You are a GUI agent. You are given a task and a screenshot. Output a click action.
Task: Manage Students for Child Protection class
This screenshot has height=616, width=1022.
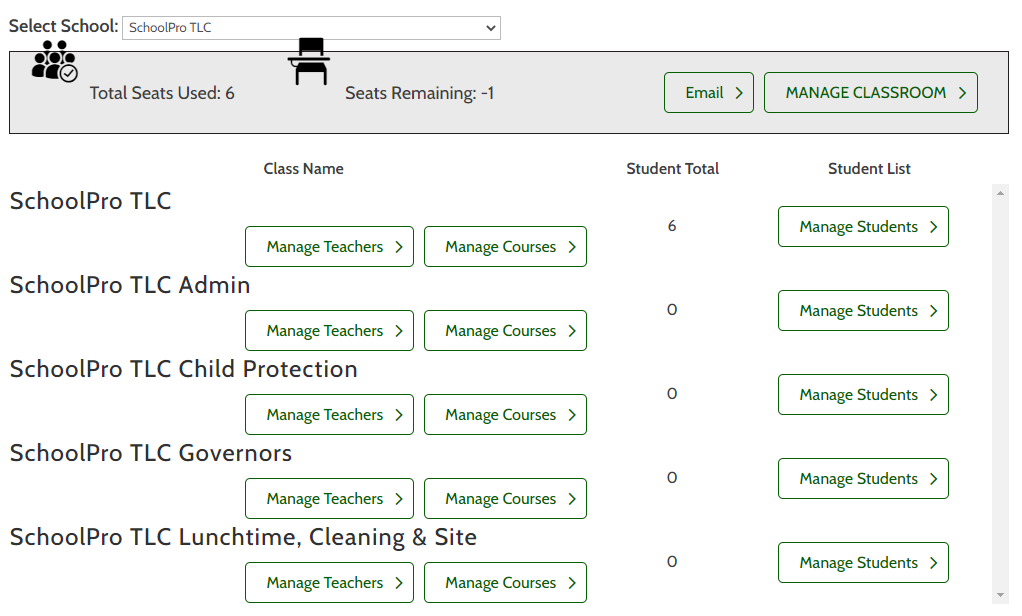pyautogui.click(x=863, y=395)
